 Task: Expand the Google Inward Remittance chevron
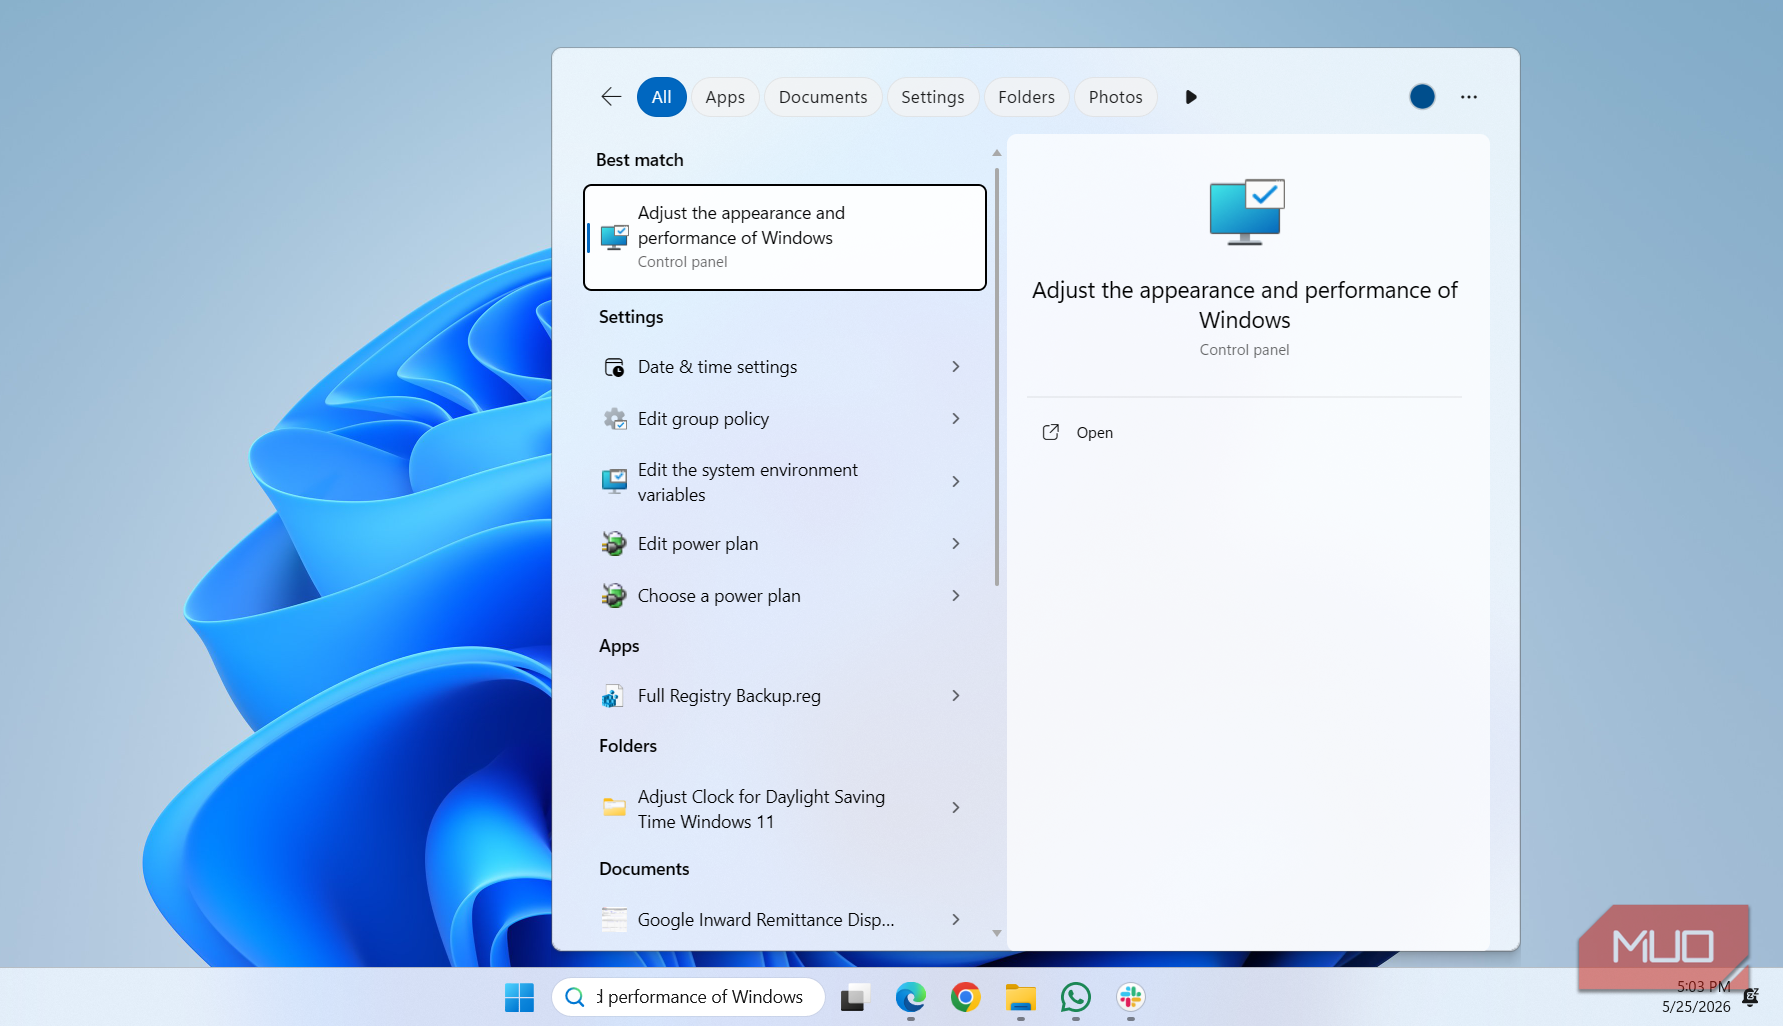coord(956,920)
